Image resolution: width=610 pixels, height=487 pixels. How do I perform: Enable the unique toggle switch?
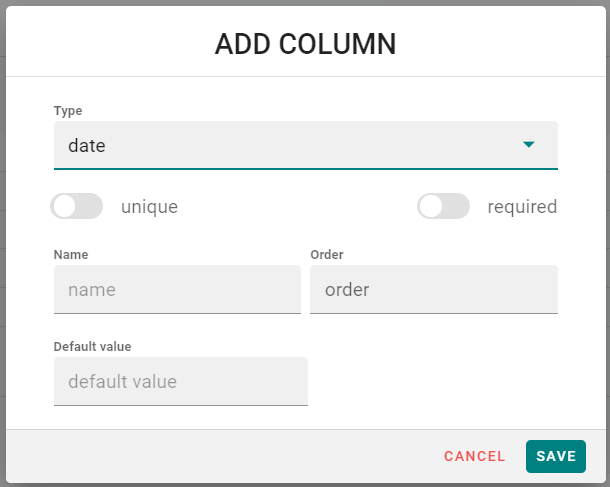77,207
